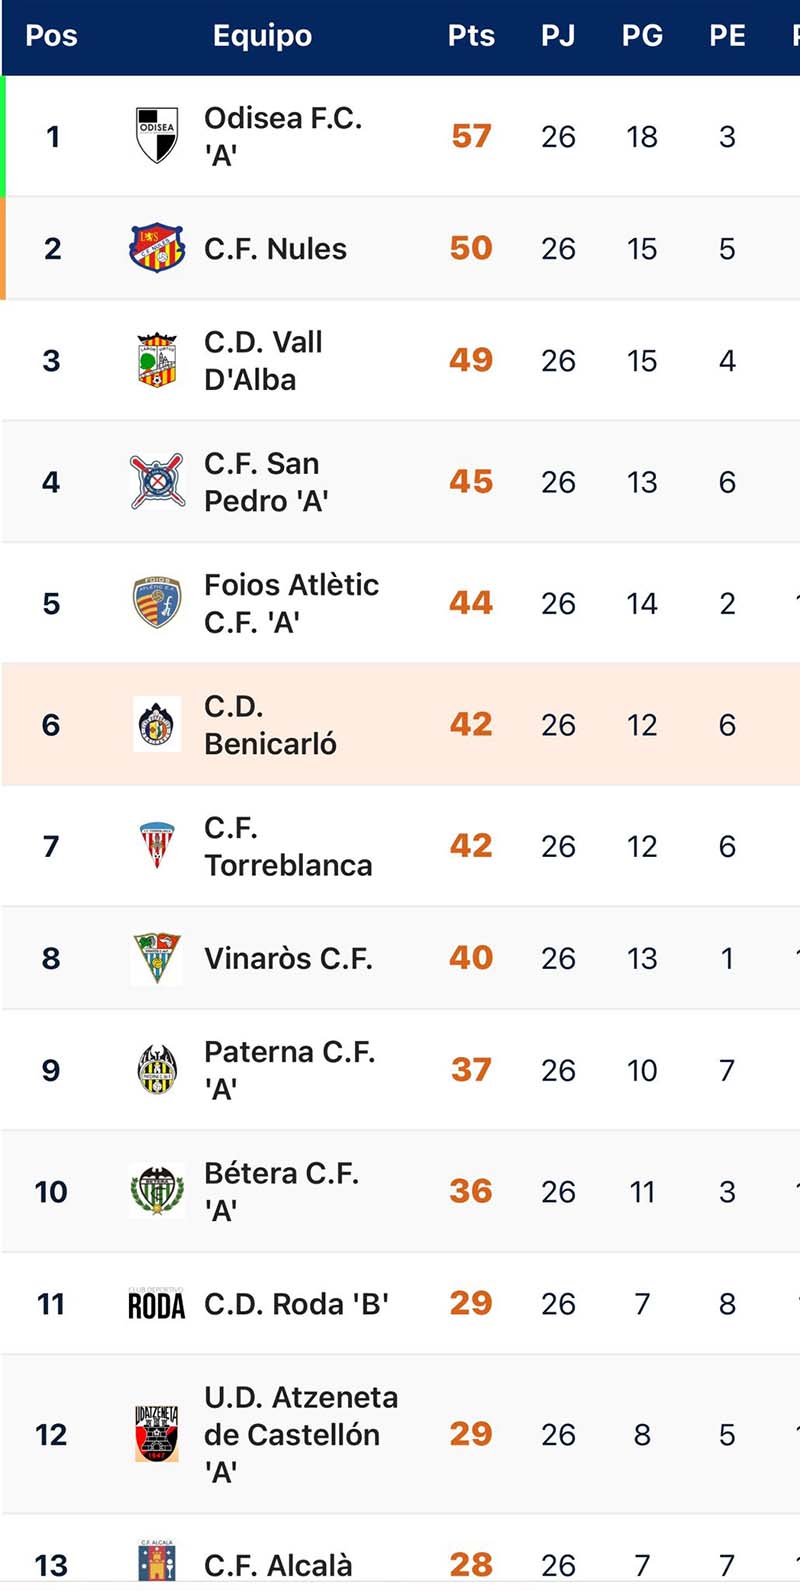Click the C.D. Roda 'B' team name
The height and width of the screenshot is (1591, 800).
point(296,1304)
